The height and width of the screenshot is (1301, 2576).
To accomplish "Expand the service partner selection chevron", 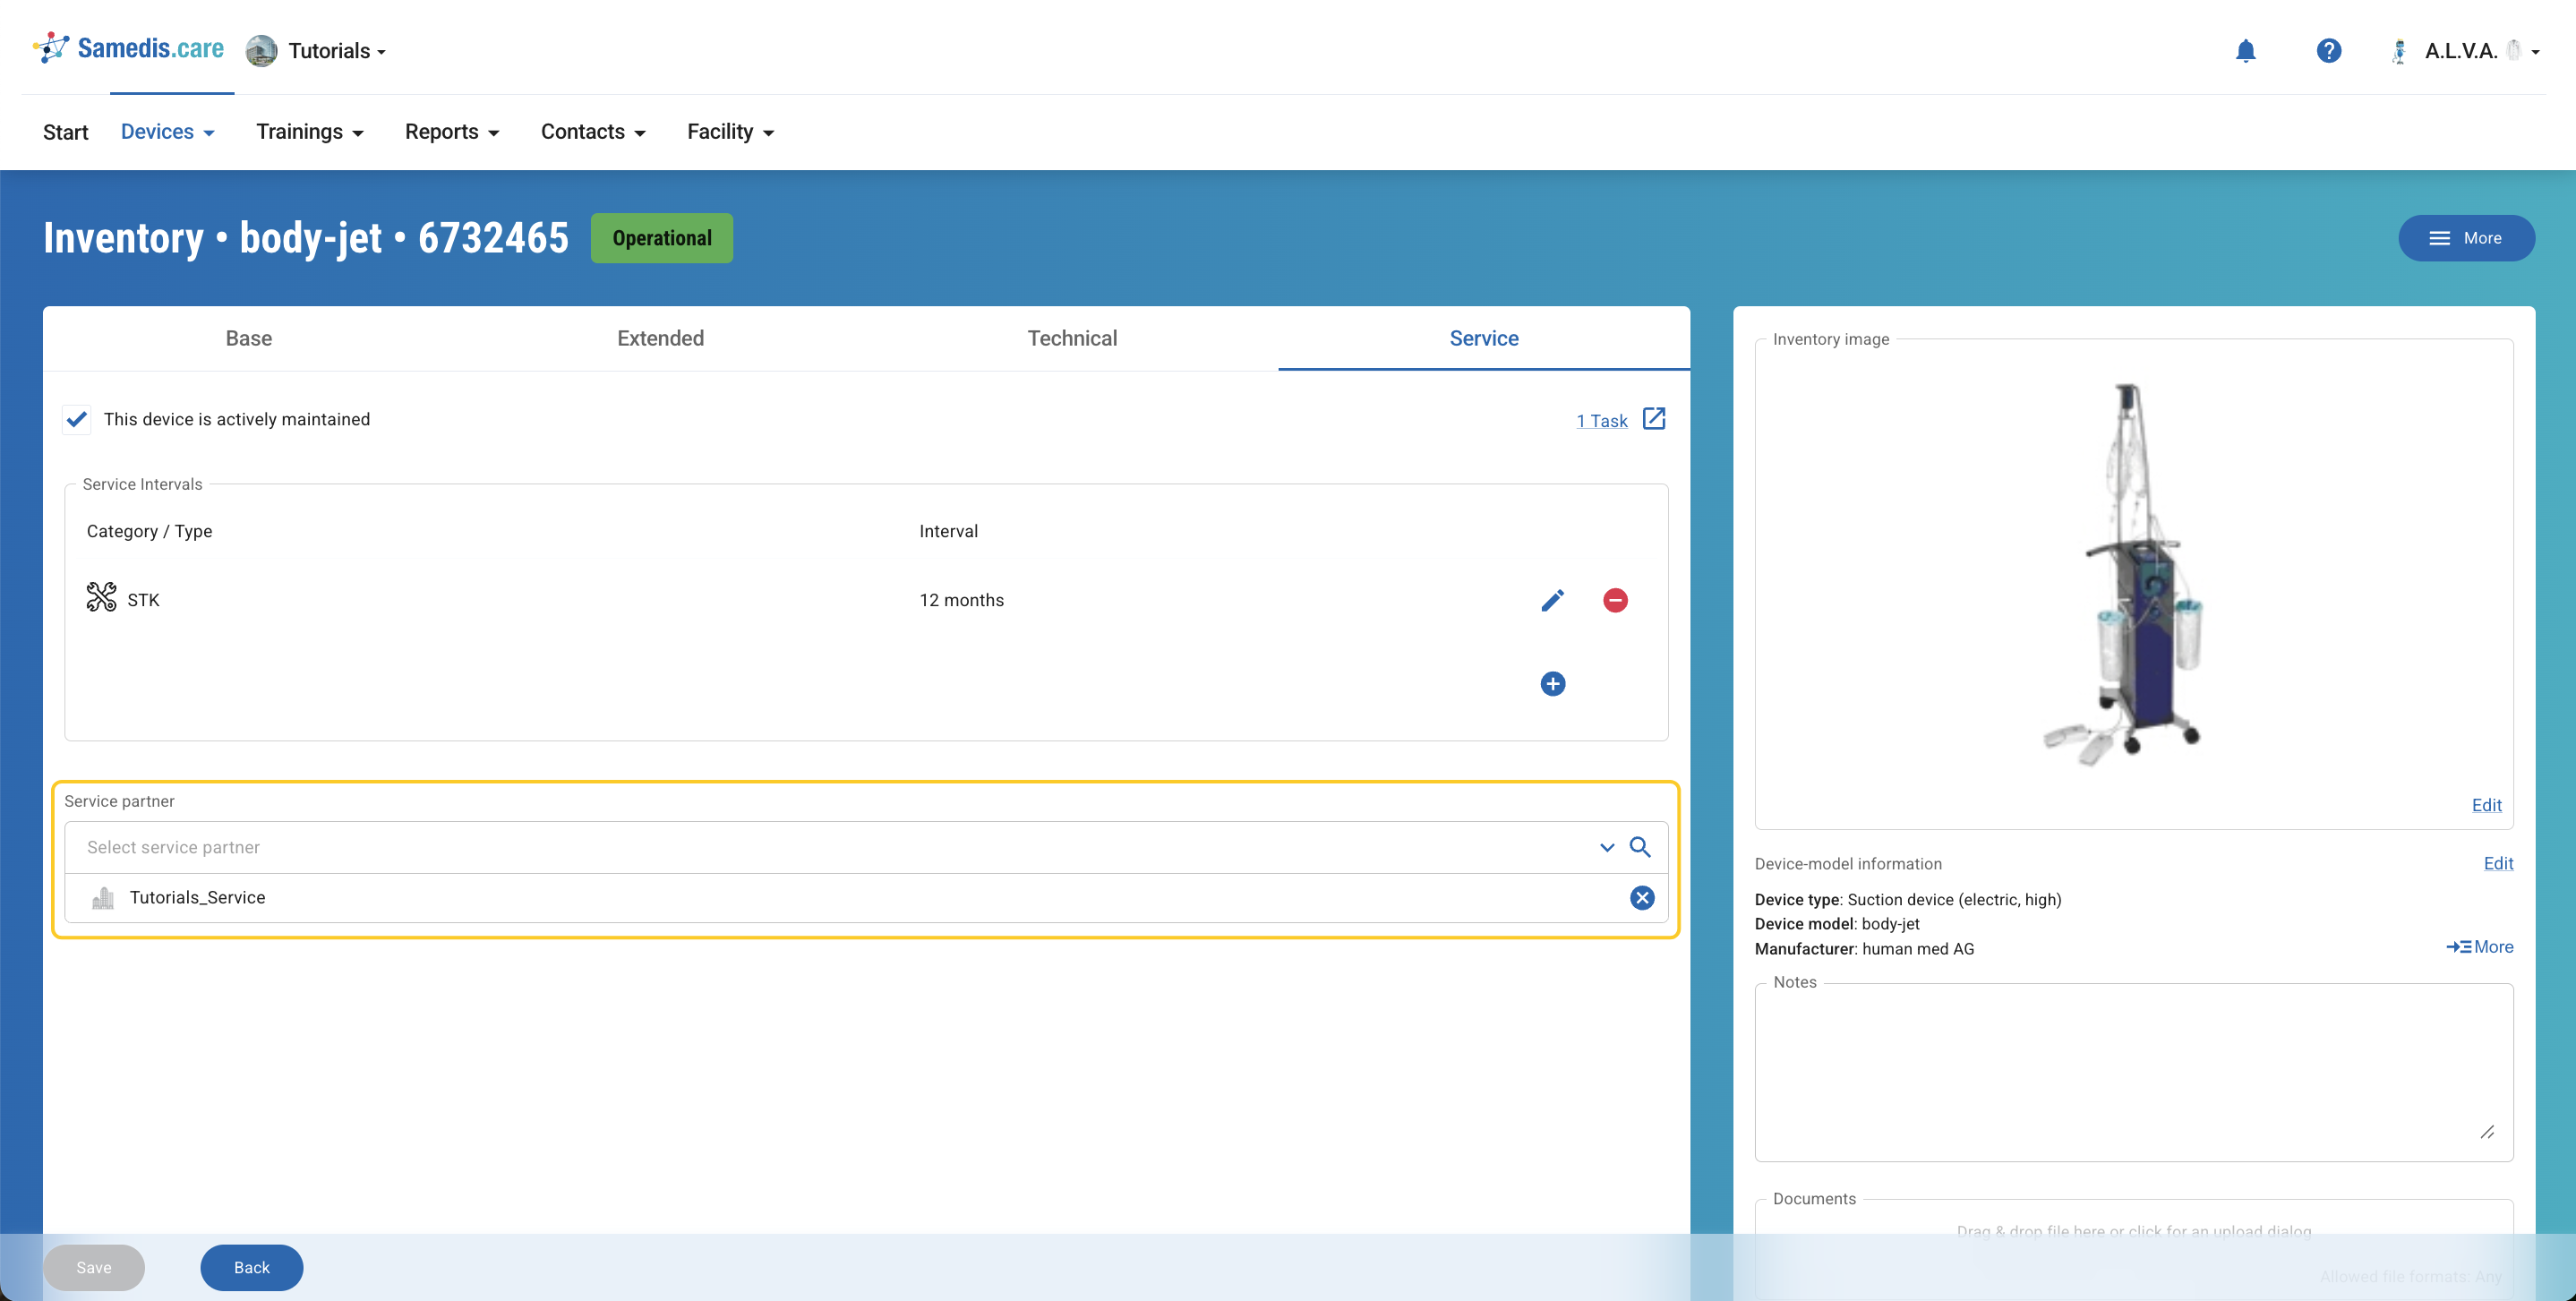I will click(x=1606, y=847).
